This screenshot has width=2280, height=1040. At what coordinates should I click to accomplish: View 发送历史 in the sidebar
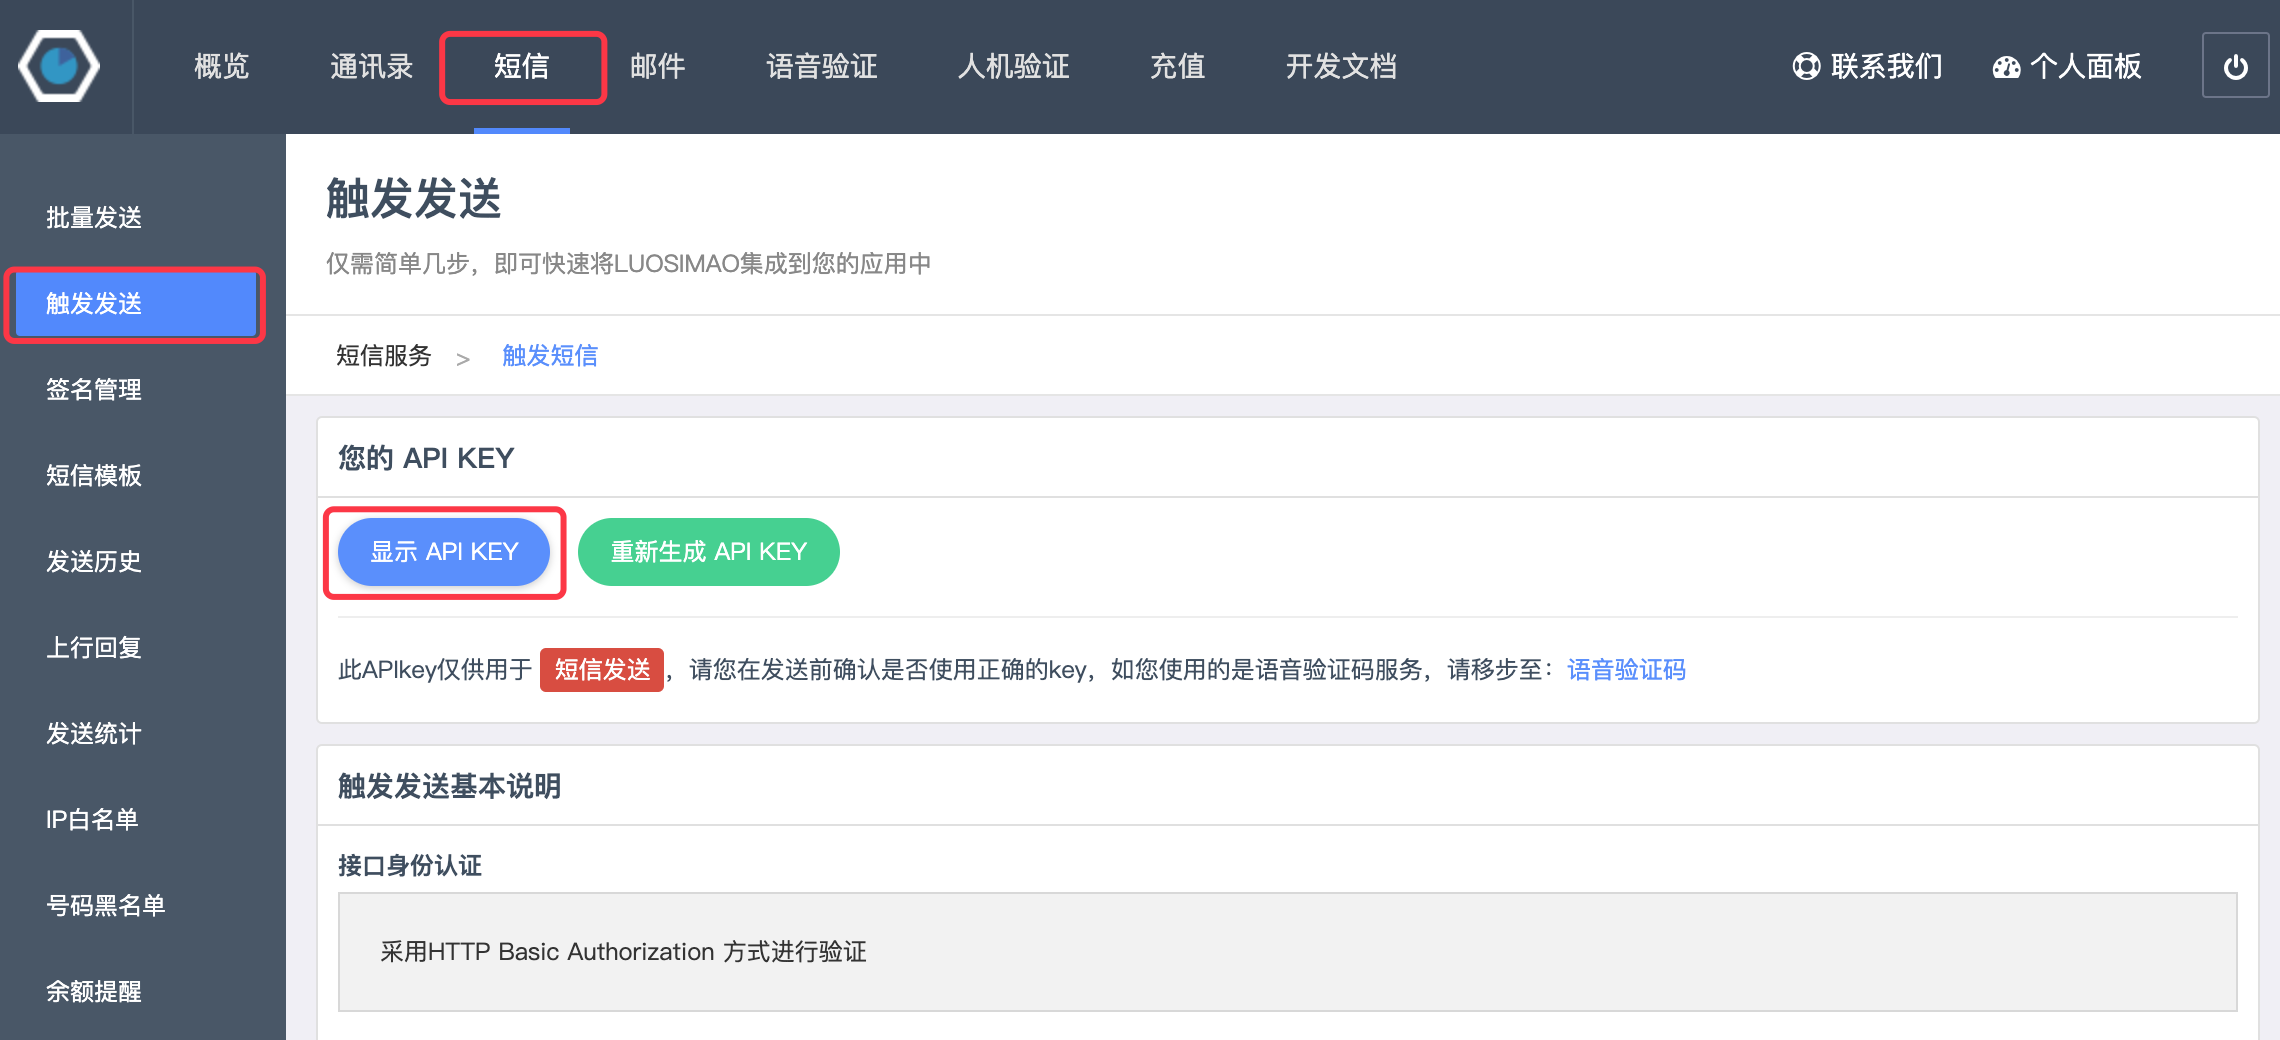coord(94,562)
